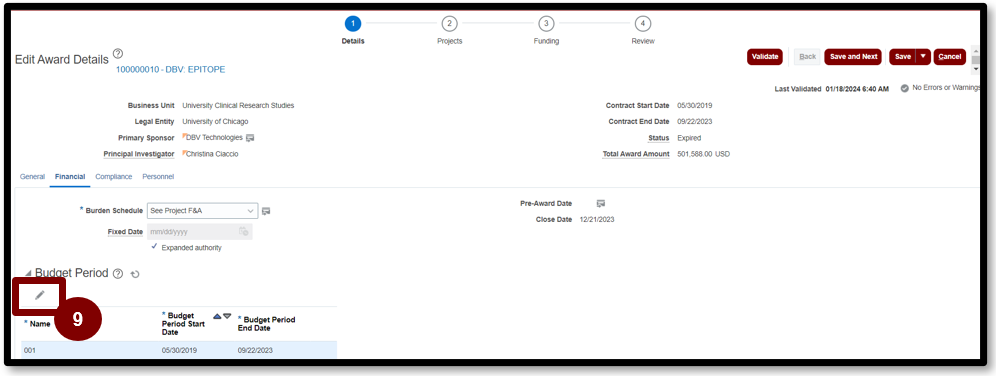This screenshot has height=376, width=996.
Task: Click the icon next to Burden Schedule dropdown
Action: click(266, 211)
